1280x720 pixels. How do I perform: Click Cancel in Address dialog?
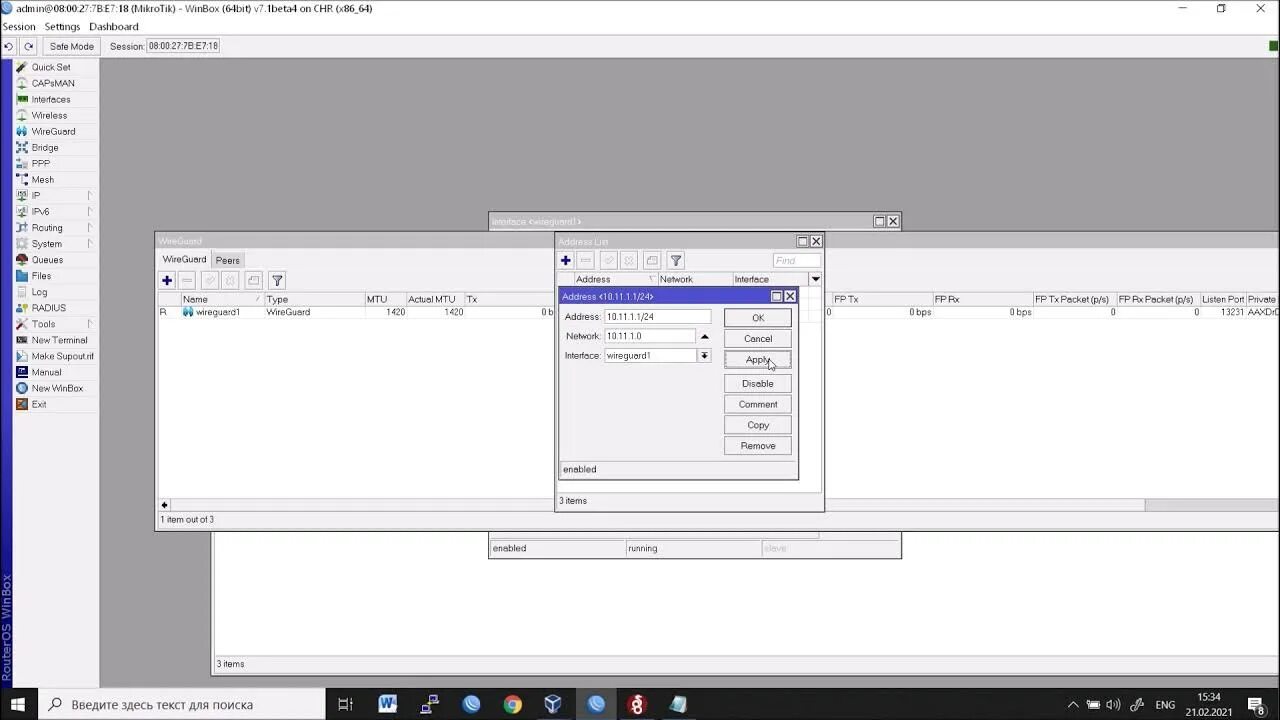758,338
